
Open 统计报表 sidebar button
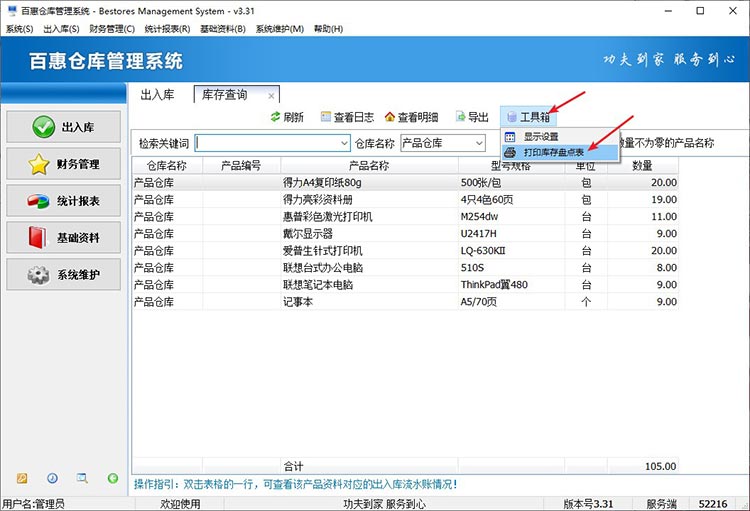pyautogui.click(x=64, y=201)
